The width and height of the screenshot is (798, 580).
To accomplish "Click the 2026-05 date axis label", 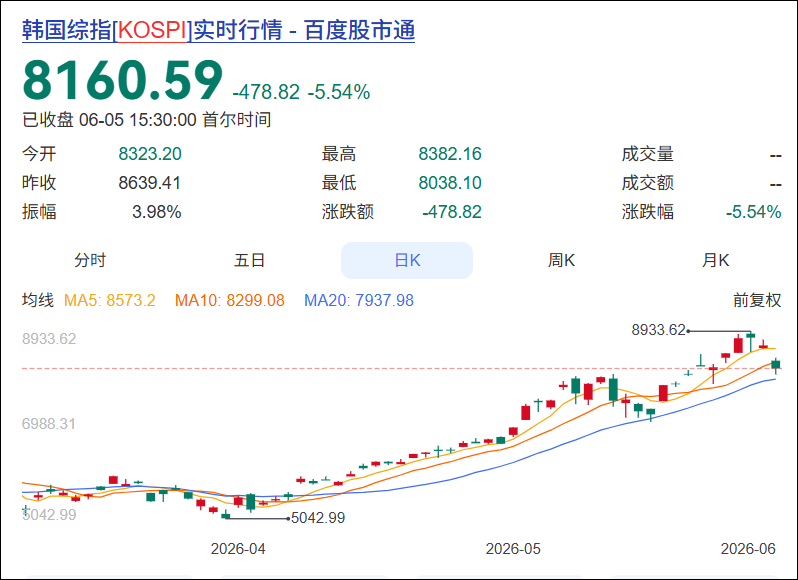I will 513,549.
